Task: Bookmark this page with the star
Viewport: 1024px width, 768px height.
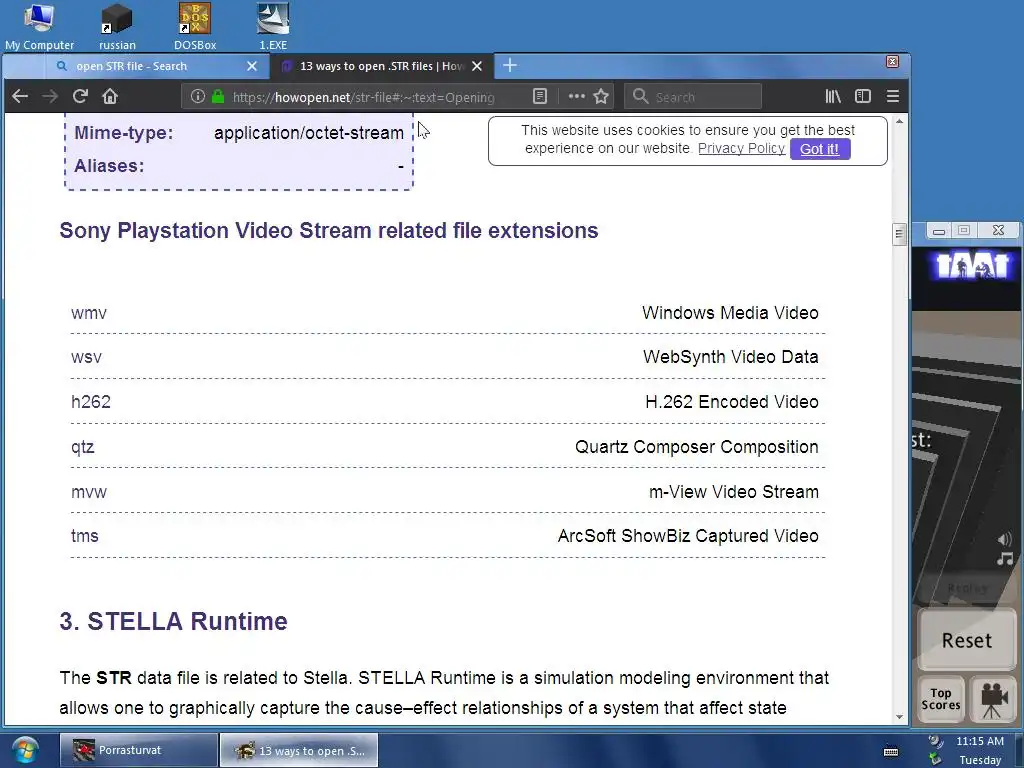Action: point(601,97)
